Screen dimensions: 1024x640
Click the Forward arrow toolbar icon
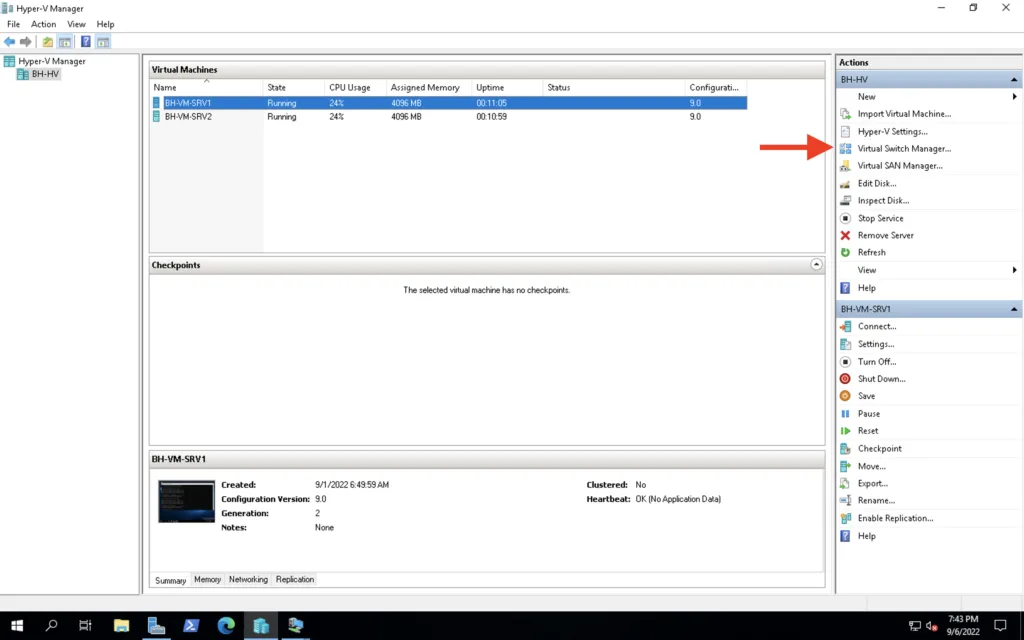pyautogui.click(x=25, y=42)
